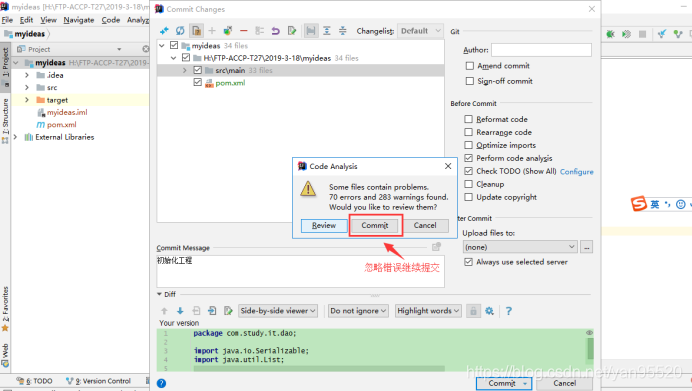692x391 pixels.
Task: Enable the Optimize imports checkbox
Action: pos(468,145)
